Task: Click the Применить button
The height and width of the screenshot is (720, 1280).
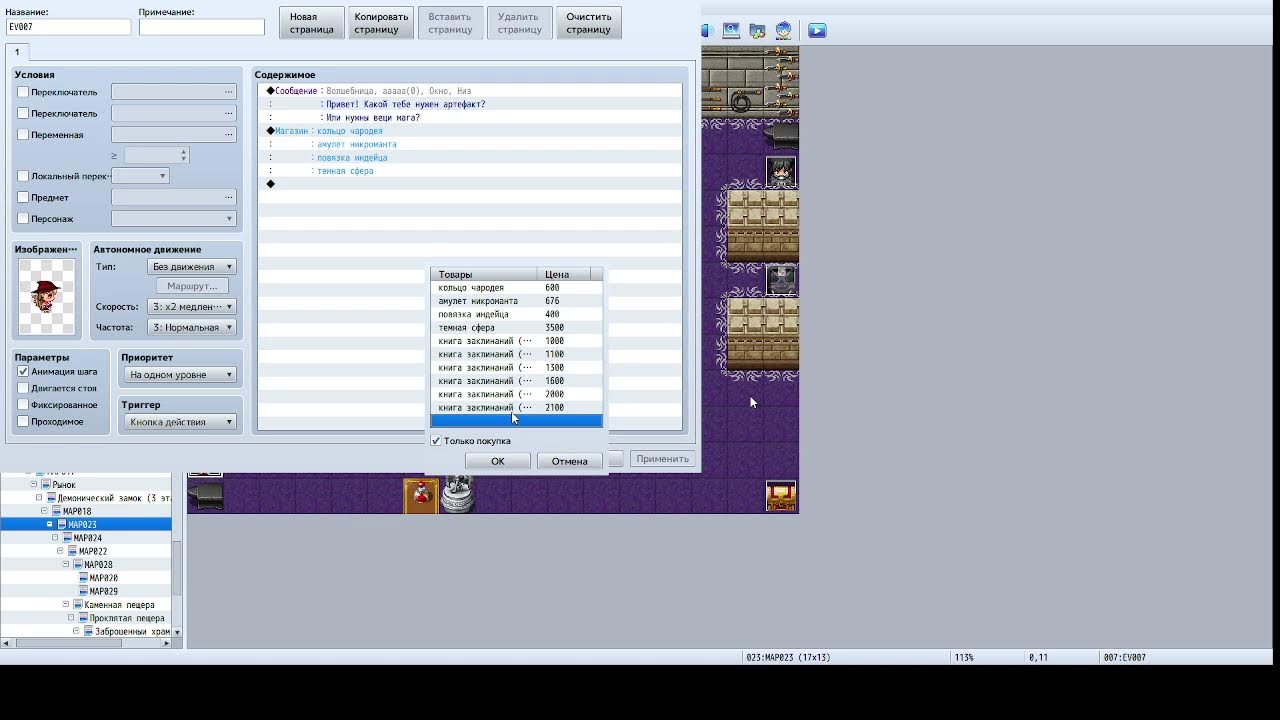Action: point(662,459)
